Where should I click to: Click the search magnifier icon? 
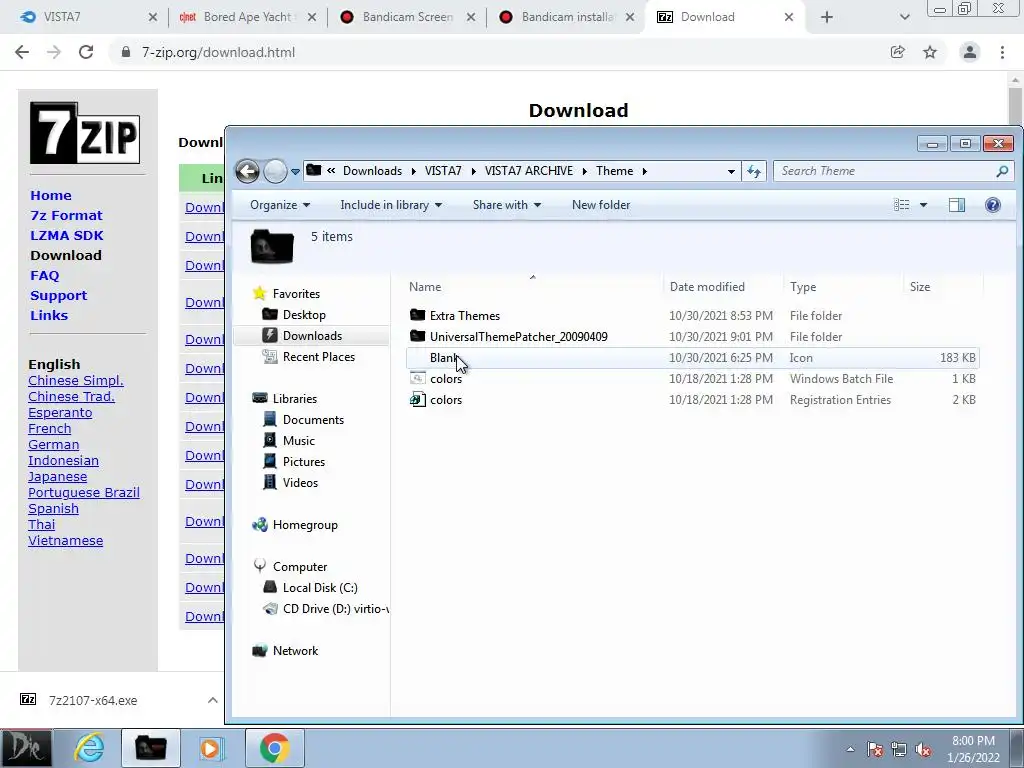1002,171
